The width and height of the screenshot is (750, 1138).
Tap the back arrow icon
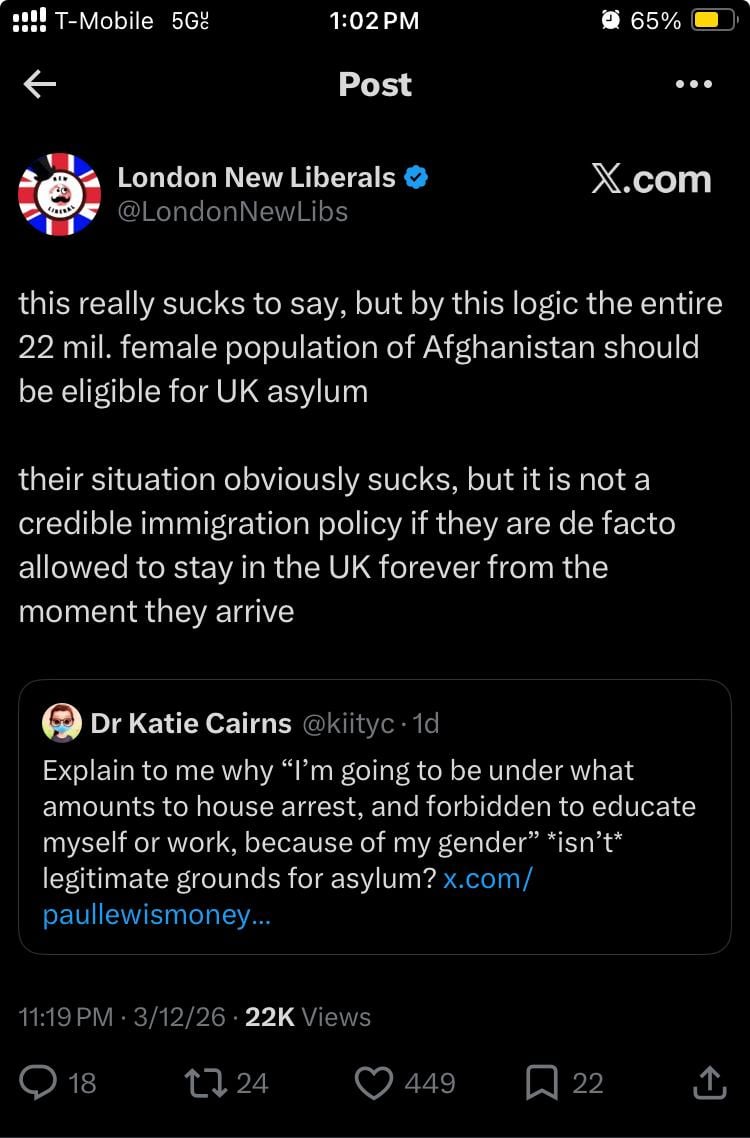(x=40, y=85)
